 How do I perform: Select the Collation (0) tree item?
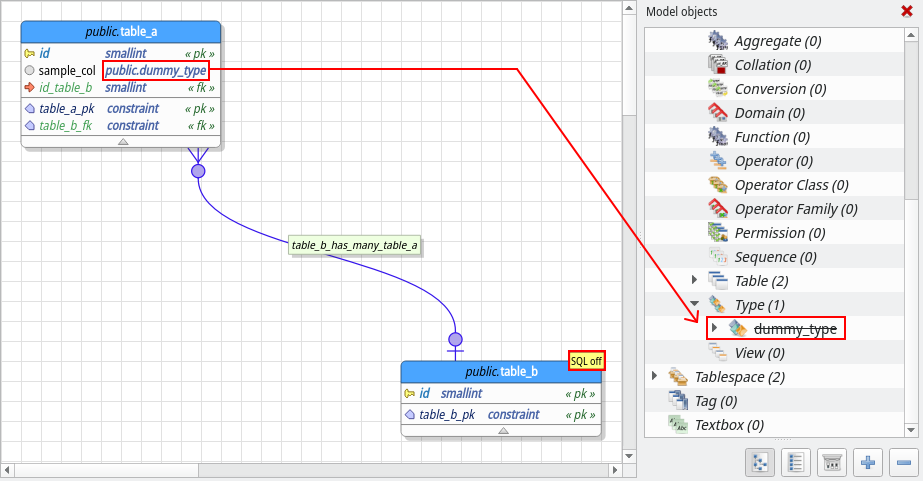[x=773, y=65]
